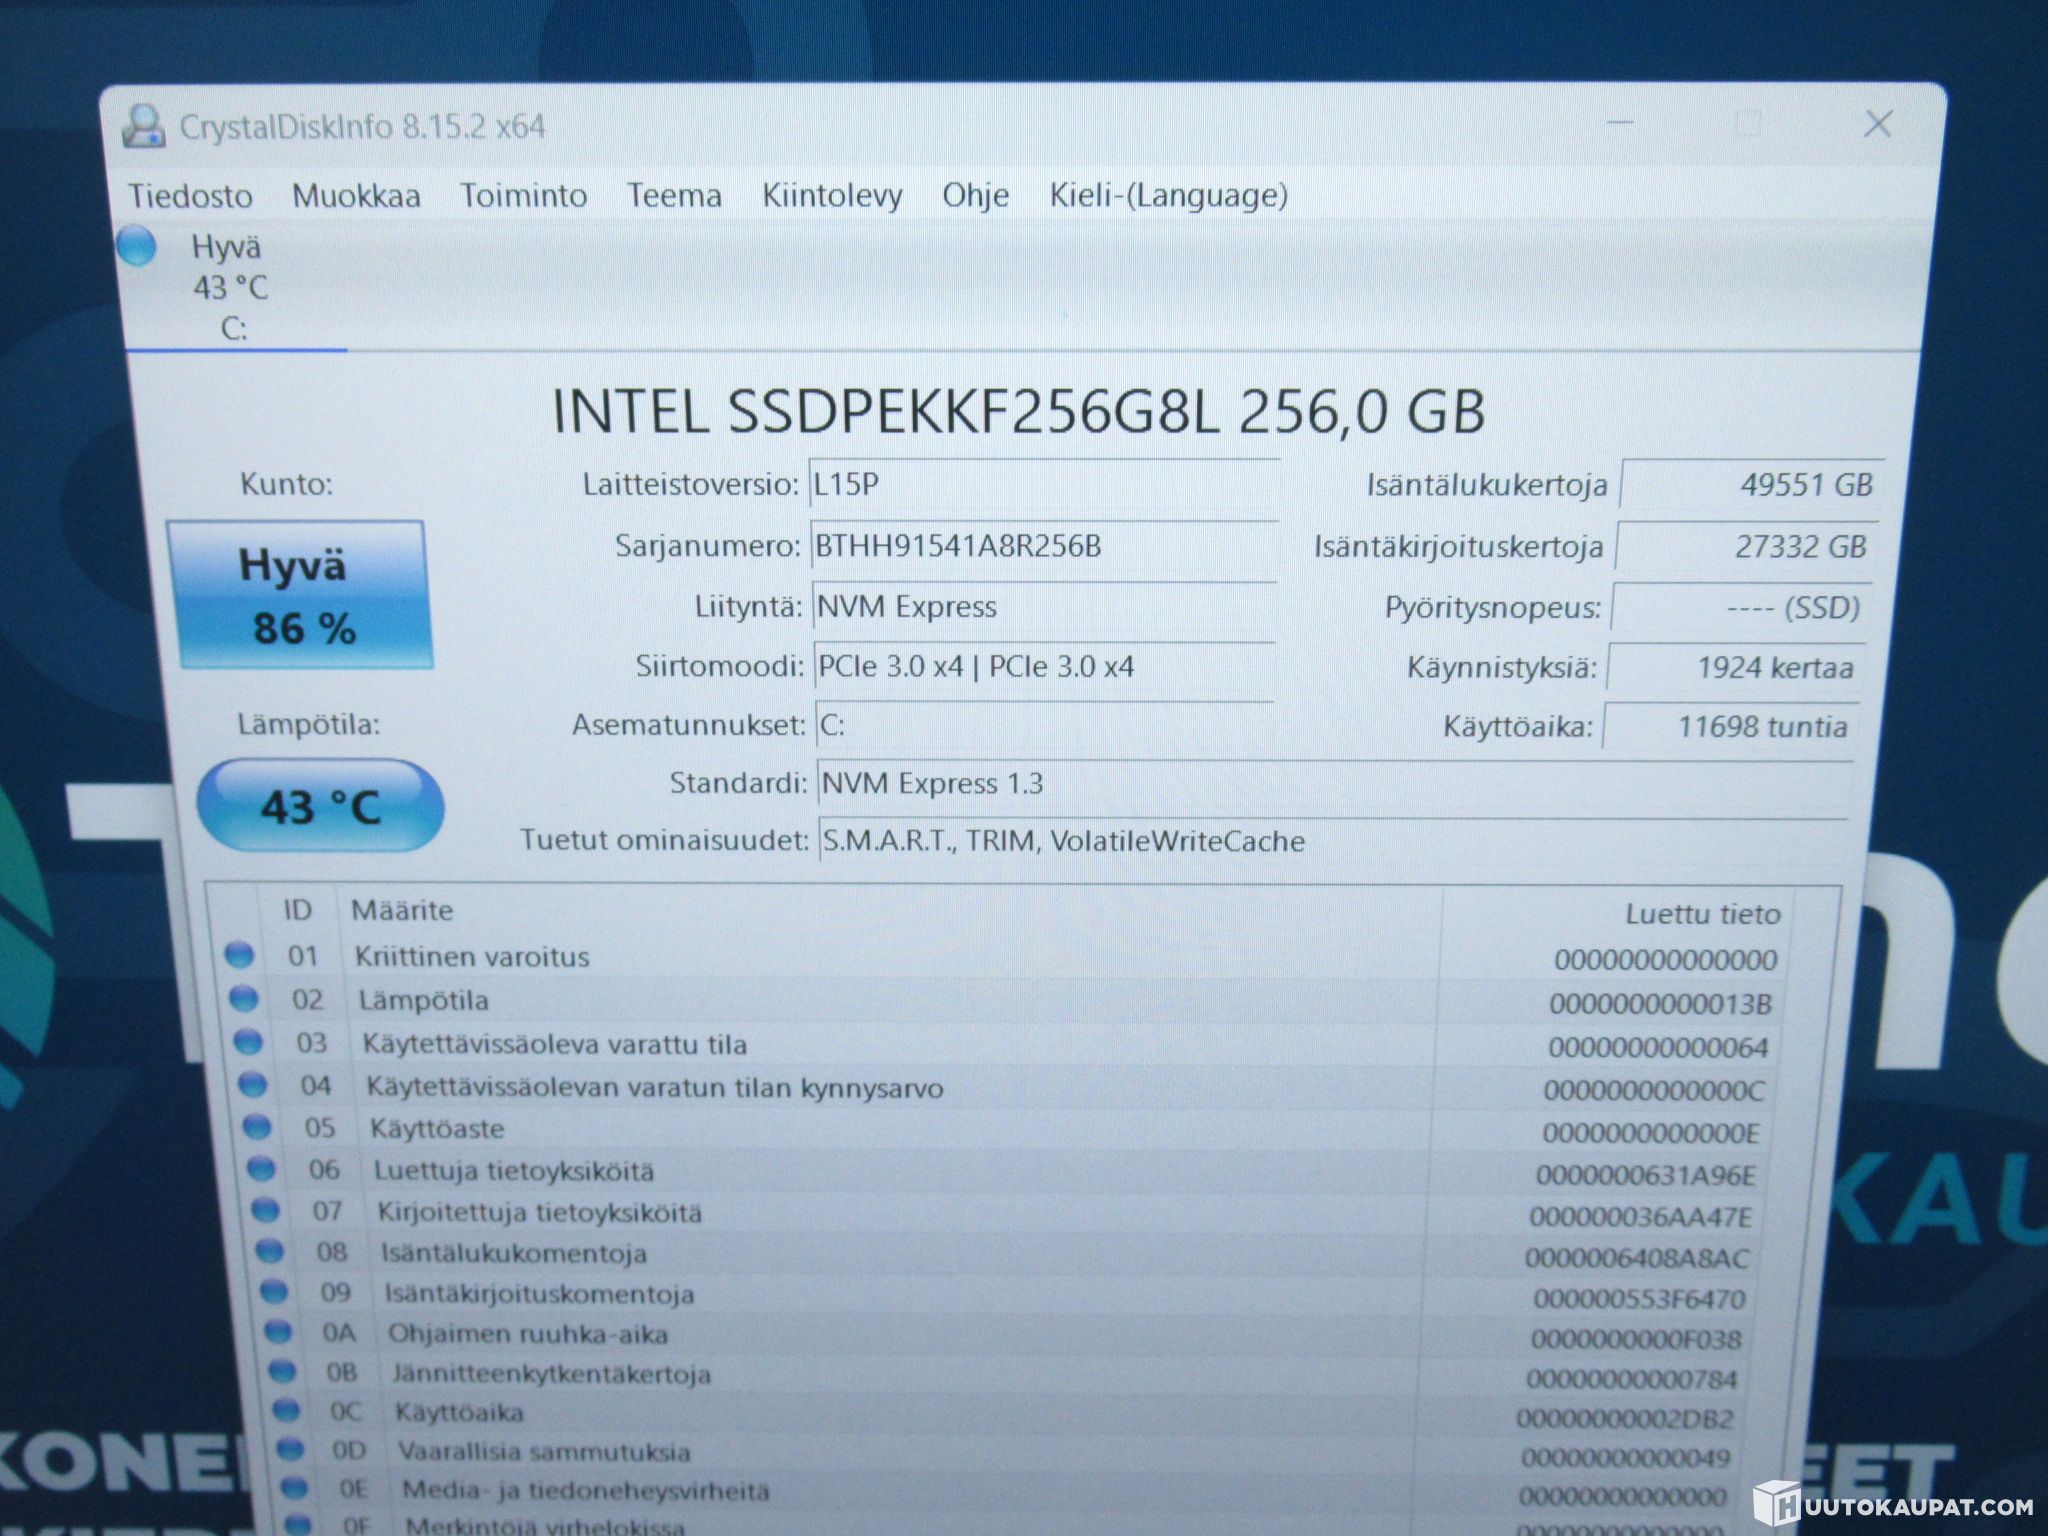2048x1536 pixels.
Task: Select Käytettävissäolevan varatun tilan kynnysarvo attribute
Action: [655, 1088]
